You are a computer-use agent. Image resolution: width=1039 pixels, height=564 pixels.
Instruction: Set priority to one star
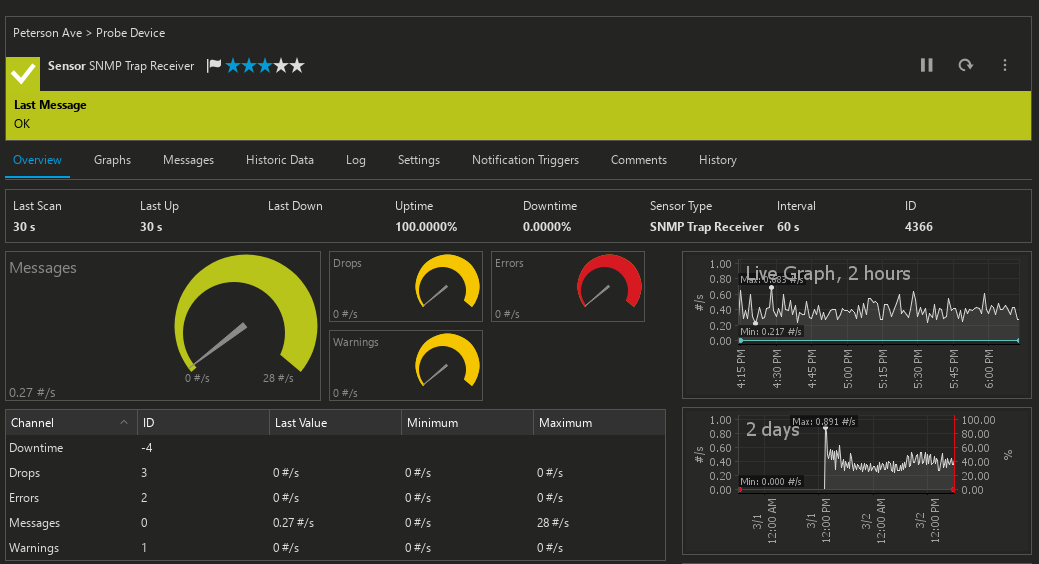[x=233, y=66]
